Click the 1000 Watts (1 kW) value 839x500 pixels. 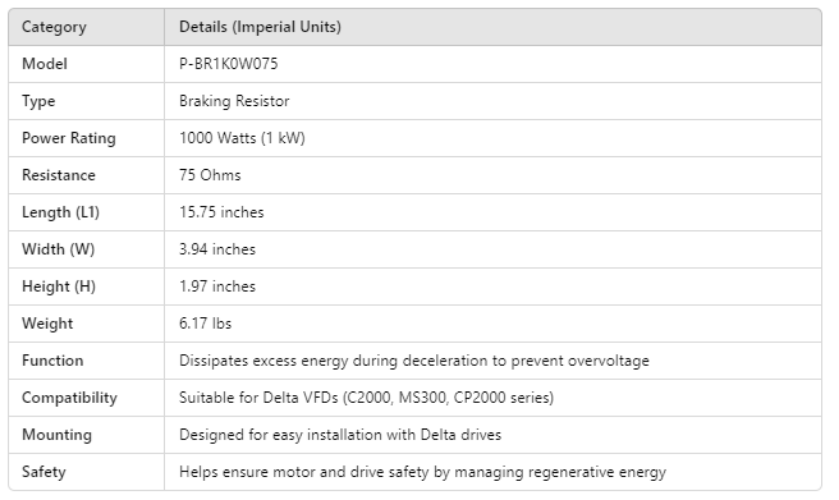pyautogui.click(x=241, y=138)
